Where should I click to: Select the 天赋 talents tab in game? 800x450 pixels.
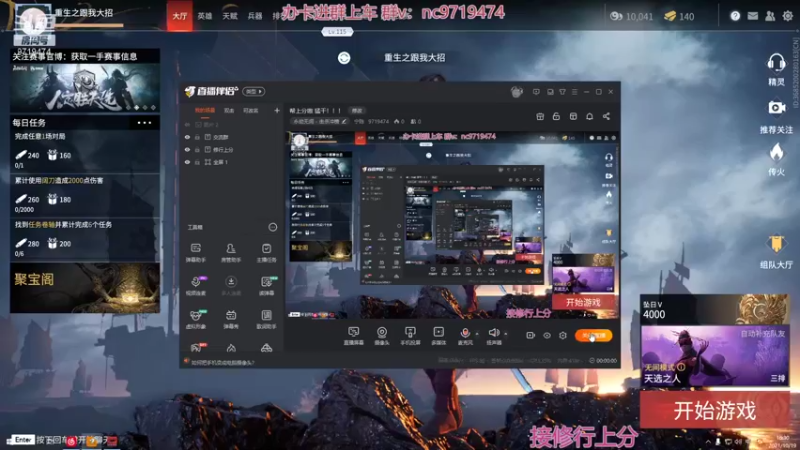pos(230,16)
